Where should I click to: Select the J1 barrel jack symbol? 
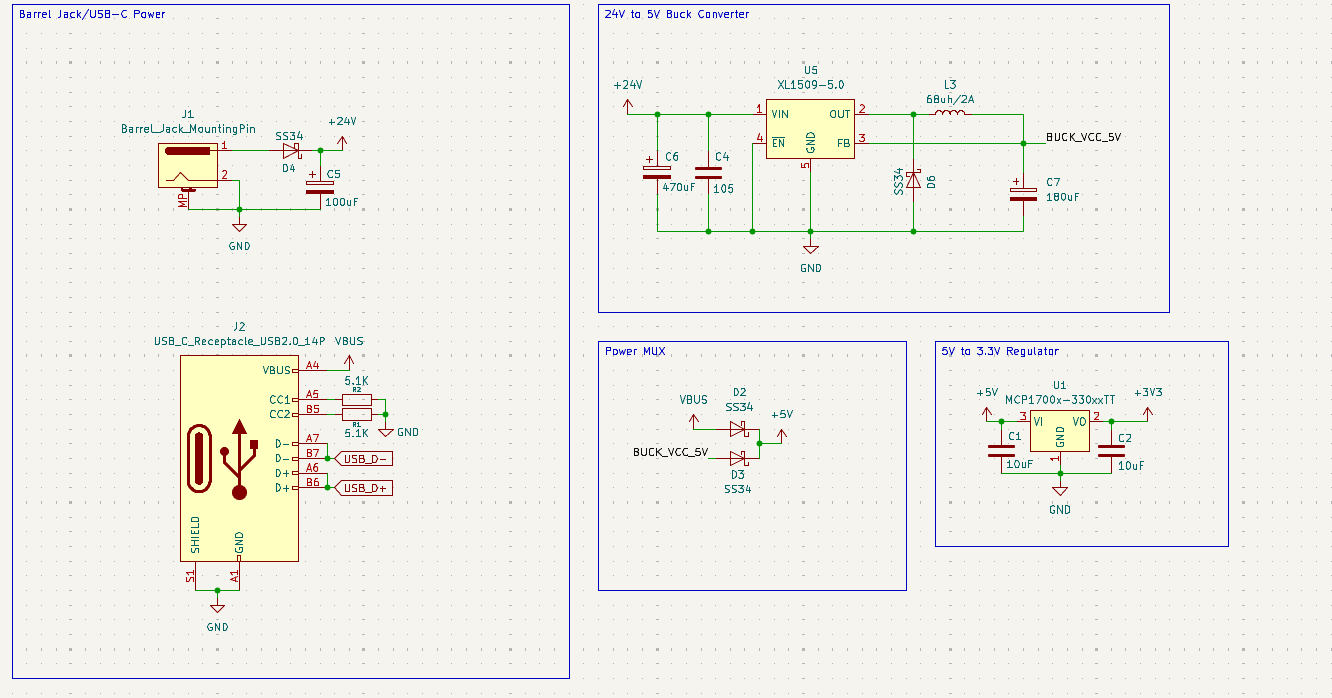[x=188, y=165]
